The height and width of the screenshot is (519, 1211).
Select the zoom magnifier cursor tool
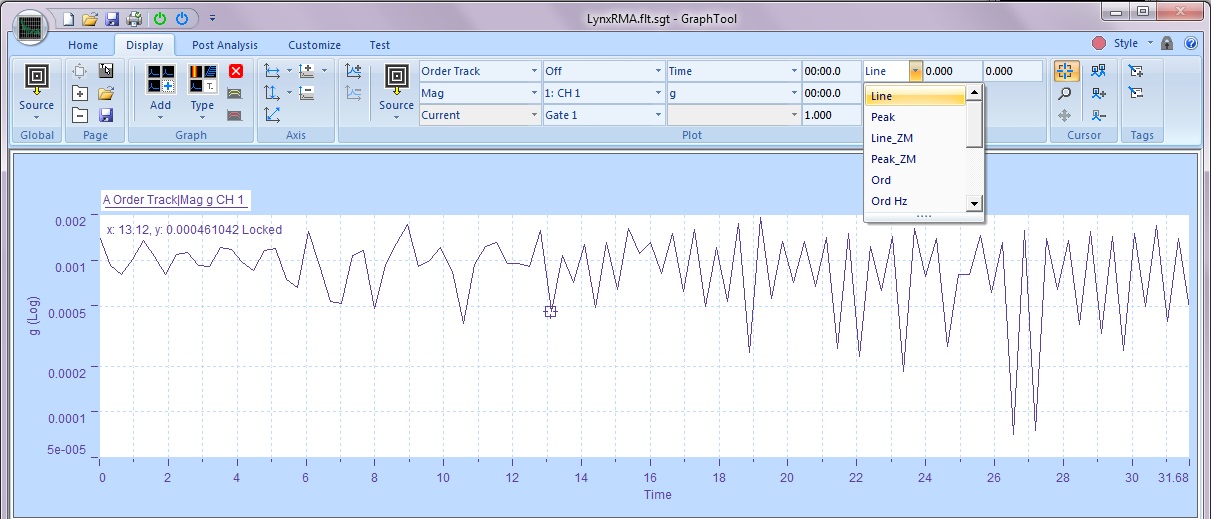[x=1066, y=93]
